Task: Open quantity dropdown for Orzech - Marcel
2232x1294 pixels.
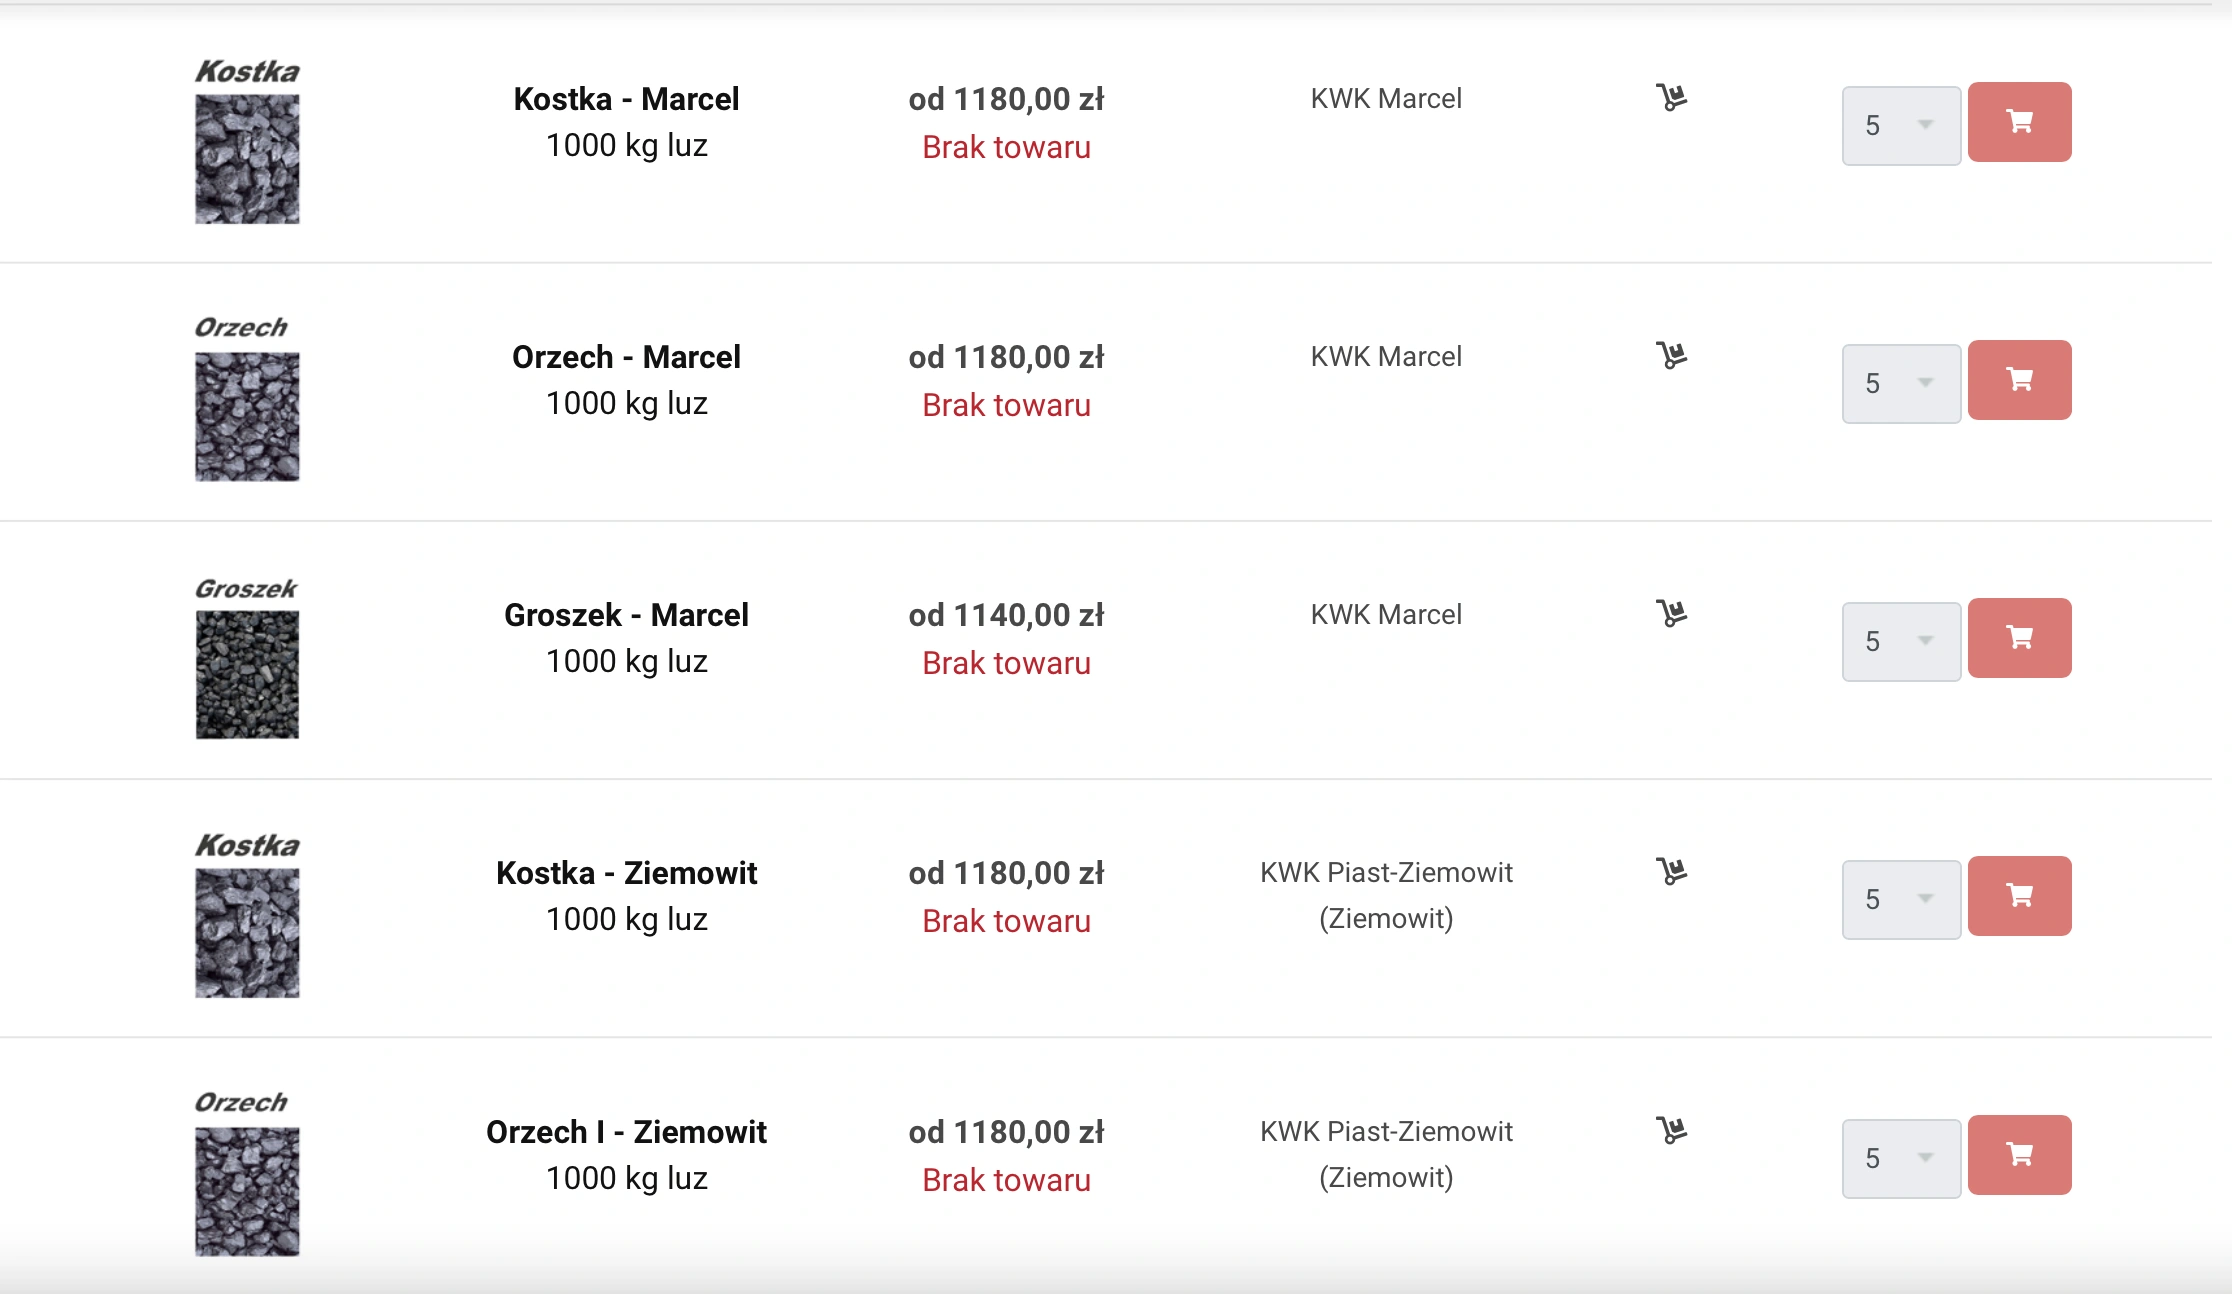Action: coord(1901,383)
